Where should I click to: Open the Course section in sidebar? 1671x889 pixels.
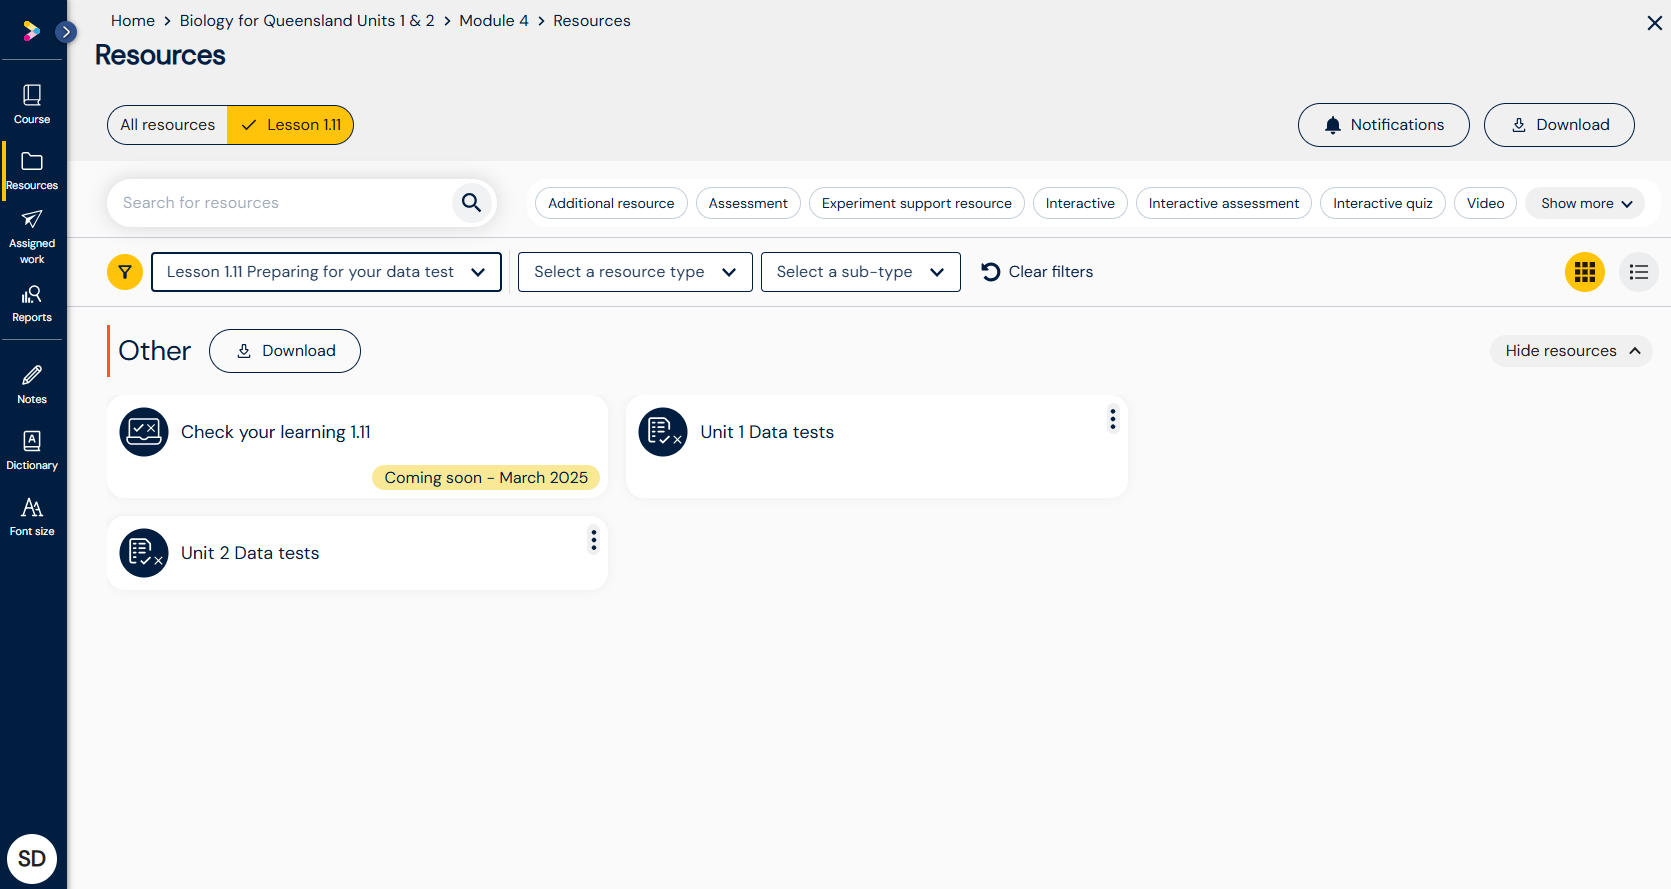point(32,104)
